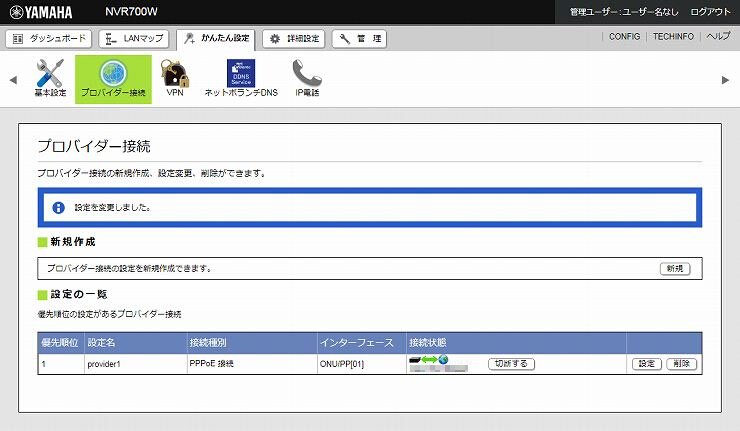
Task: Click the connection status icon for provider1
Action: tap(429, 360)
